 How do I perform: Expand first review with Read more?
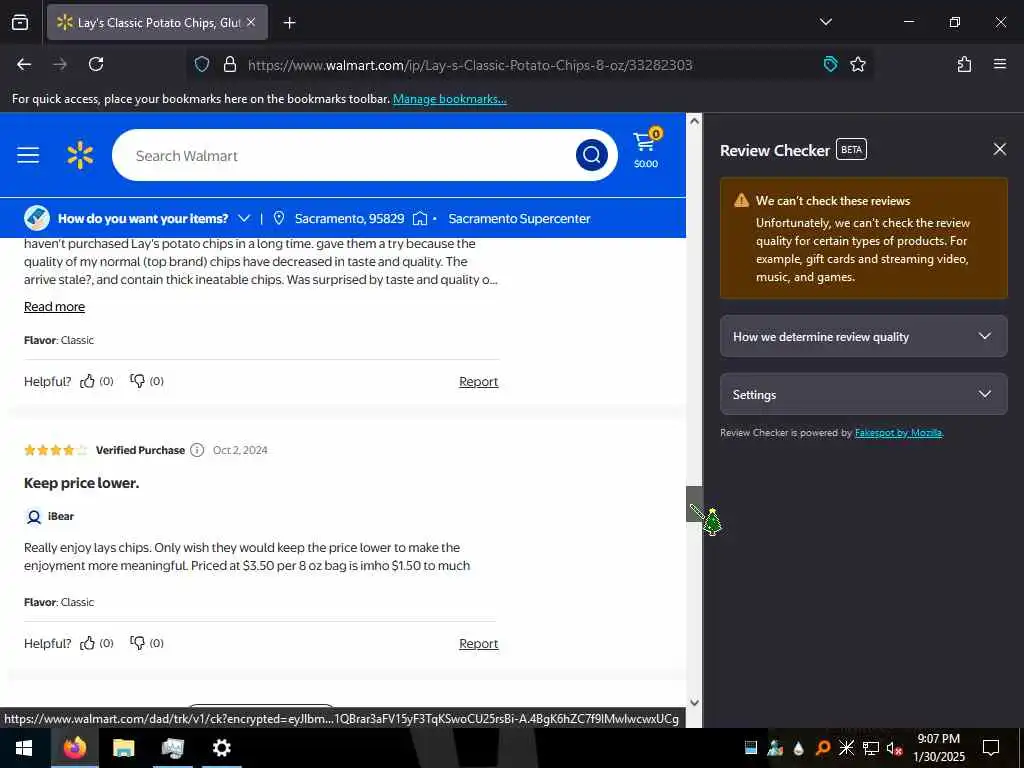[x=54, y=307]
